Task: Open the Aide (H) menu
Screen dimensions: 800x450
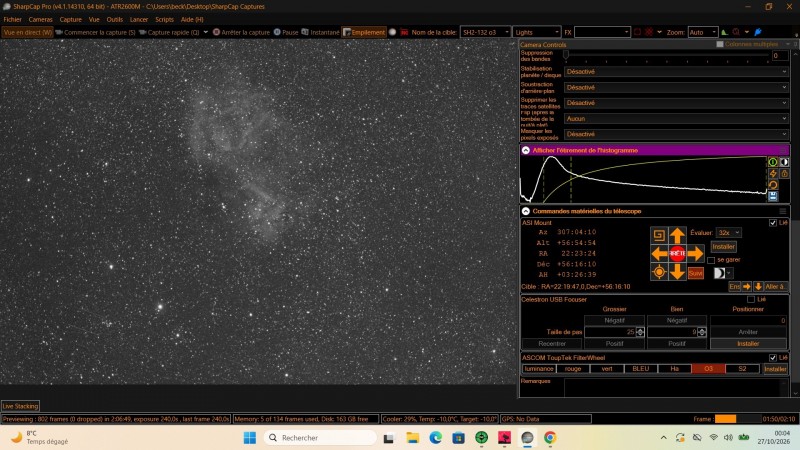Action: click(x=192, y=19)
